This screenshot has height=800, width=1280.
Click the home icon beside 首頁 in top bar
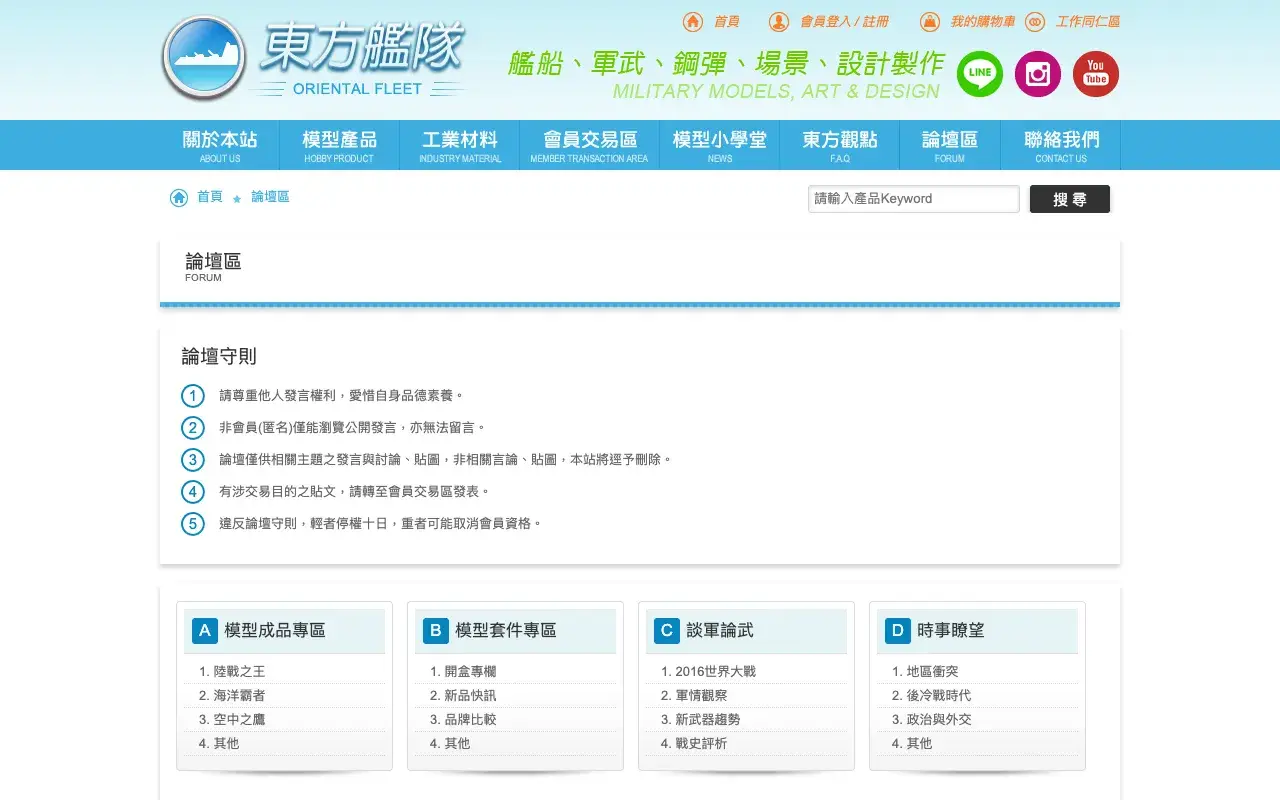(693, 22)
